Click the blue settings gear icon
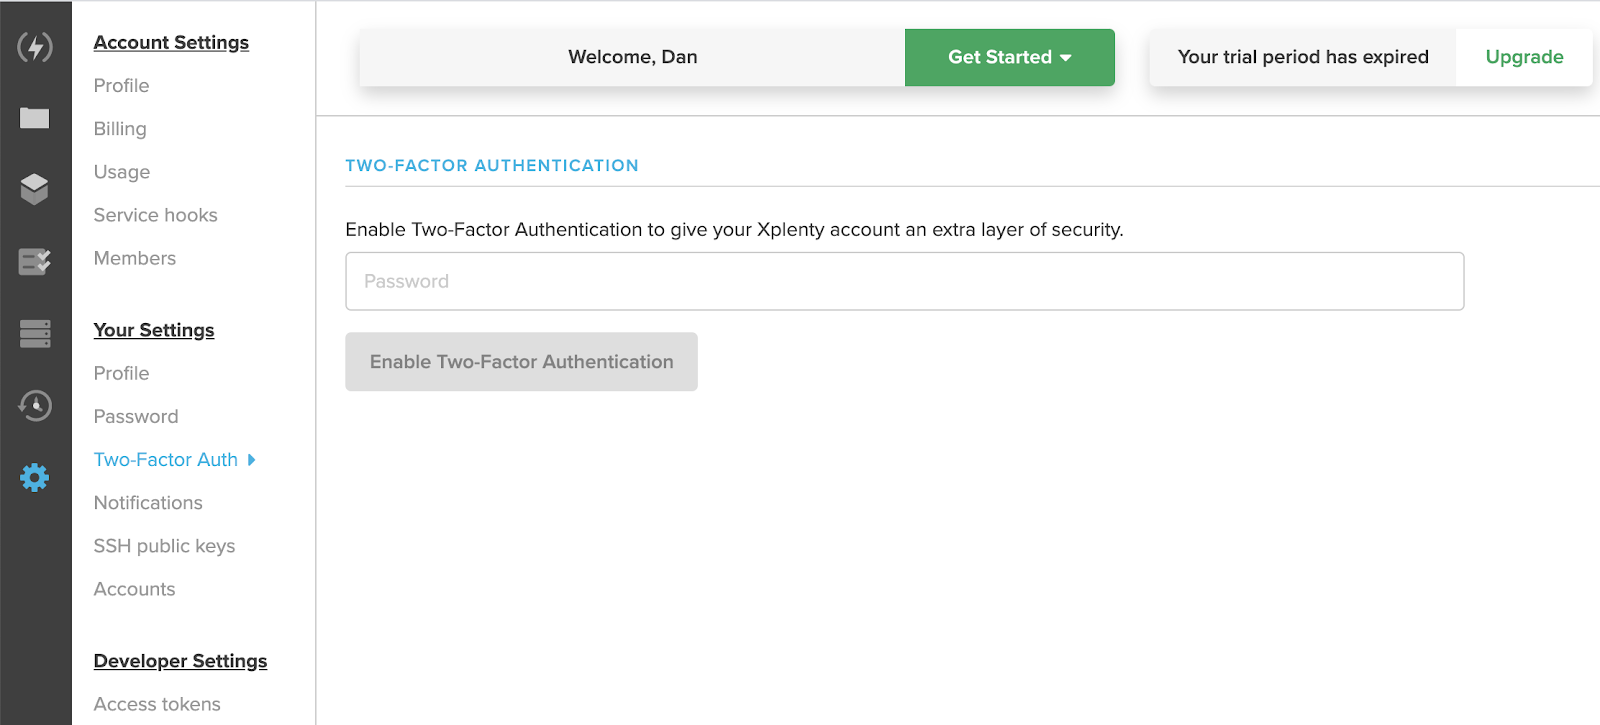This screenshot has height=725, width=1600. click(35, 477)
